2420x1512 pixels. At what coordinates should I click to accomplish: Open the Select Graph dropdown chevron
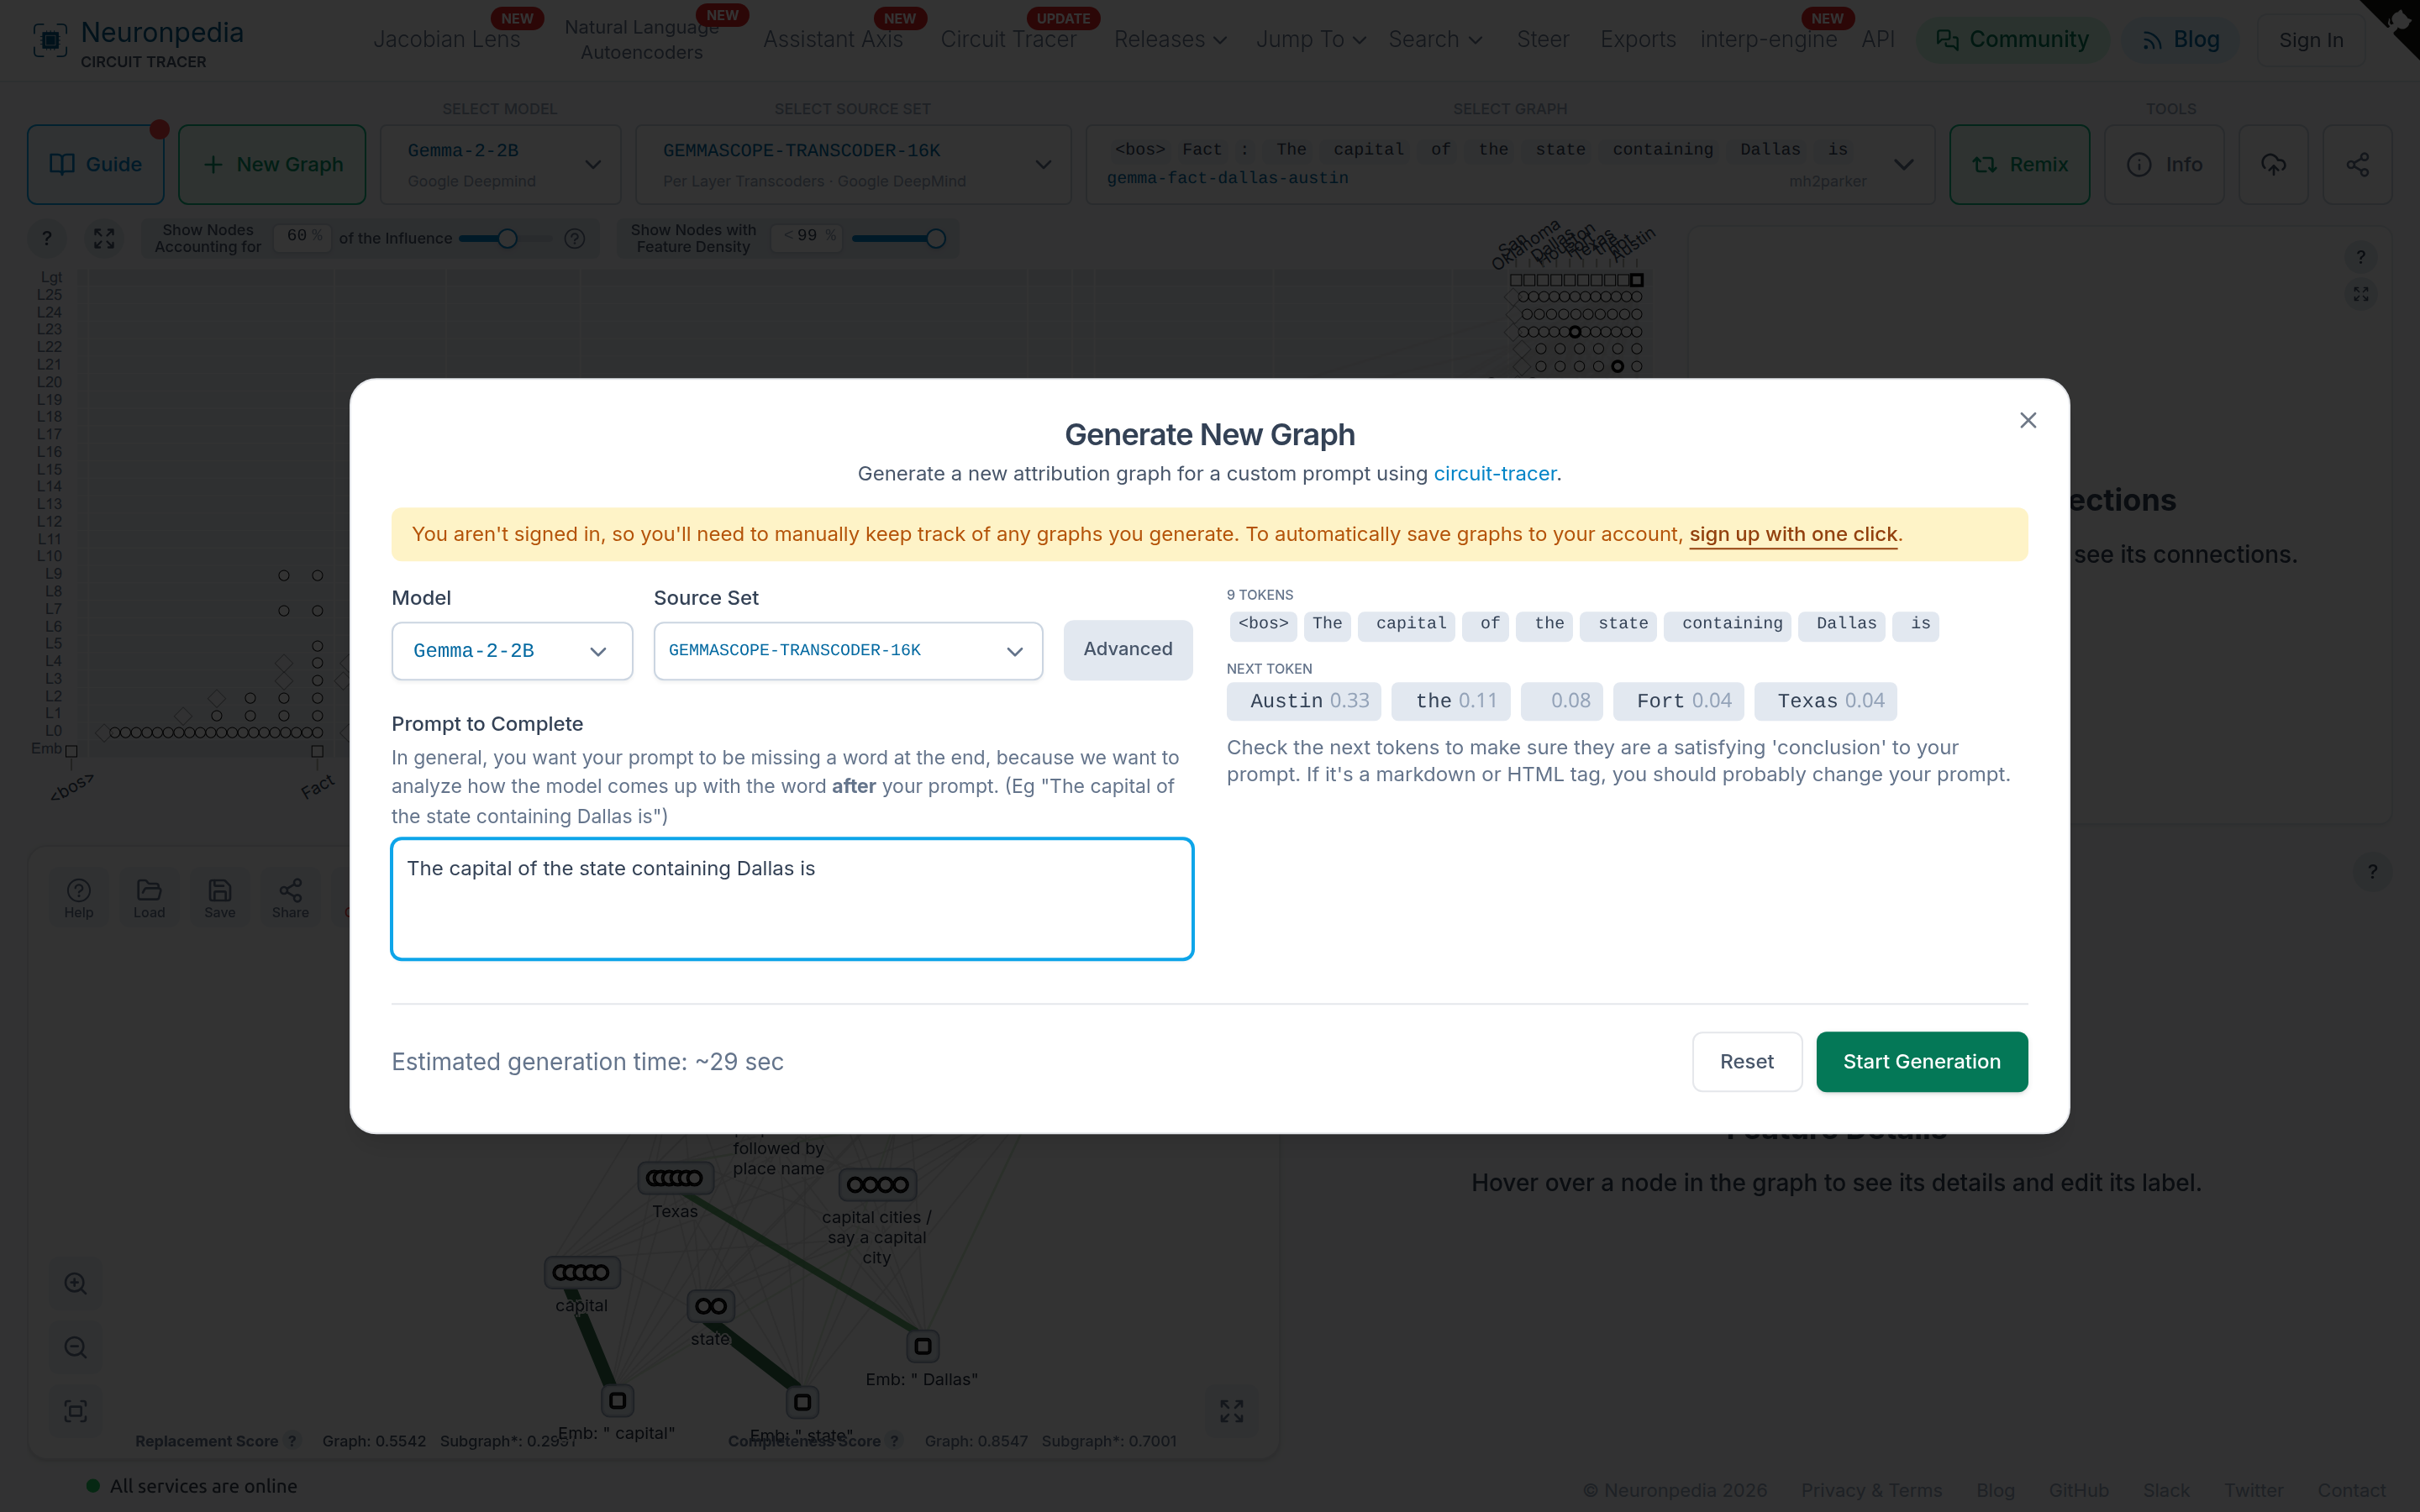tap(1904, 165)
